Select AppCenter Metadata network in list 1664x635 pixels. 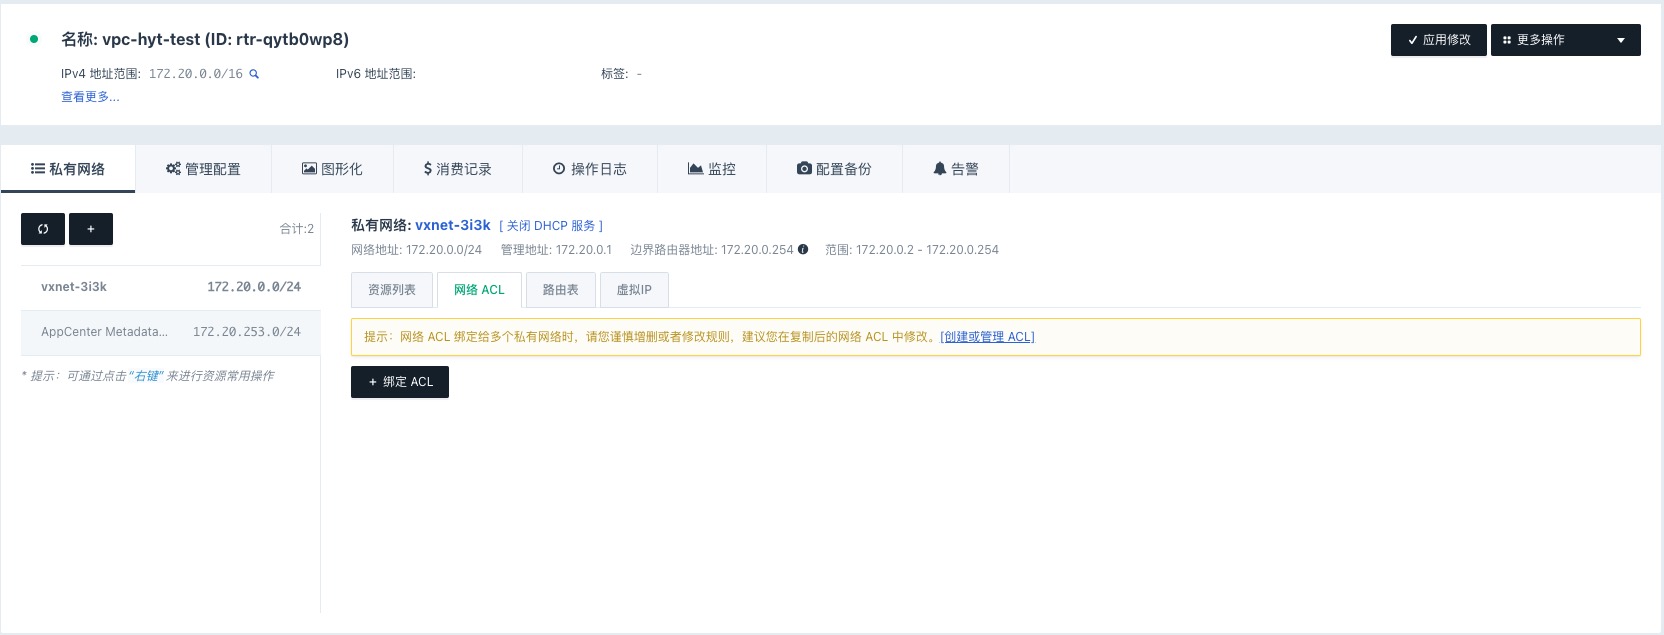click(170, 332)
